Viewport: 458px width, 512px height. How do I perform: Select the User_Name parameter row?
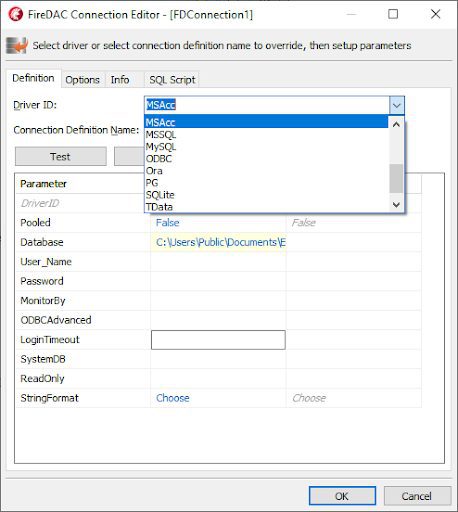coord(219,262)
